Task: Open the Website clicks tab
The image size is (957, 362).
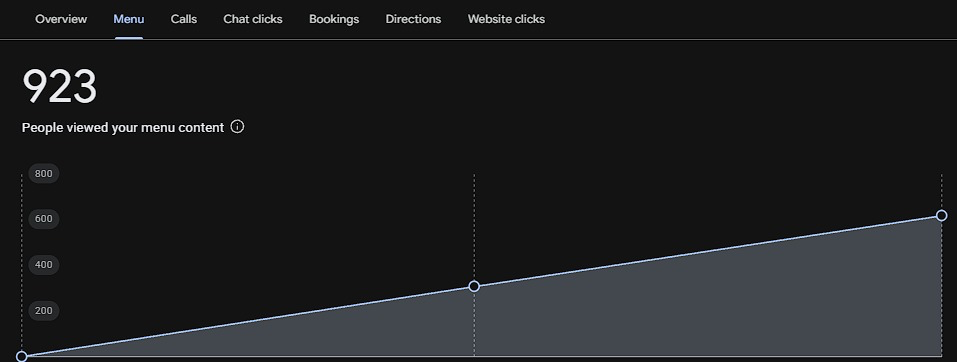Action: 506,19
